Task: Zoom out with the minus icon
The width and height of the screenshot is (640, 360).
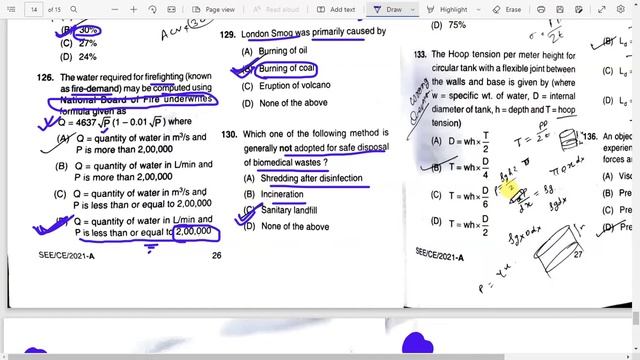Action: (x=115, y=9)
